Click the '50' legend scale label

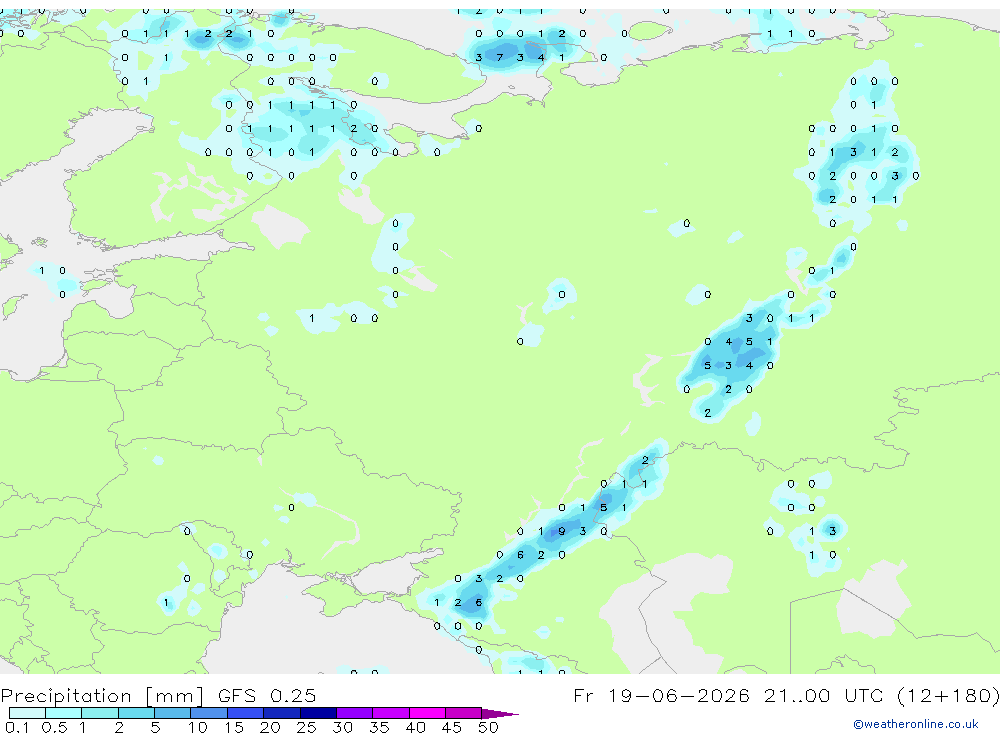click(488, 727)
